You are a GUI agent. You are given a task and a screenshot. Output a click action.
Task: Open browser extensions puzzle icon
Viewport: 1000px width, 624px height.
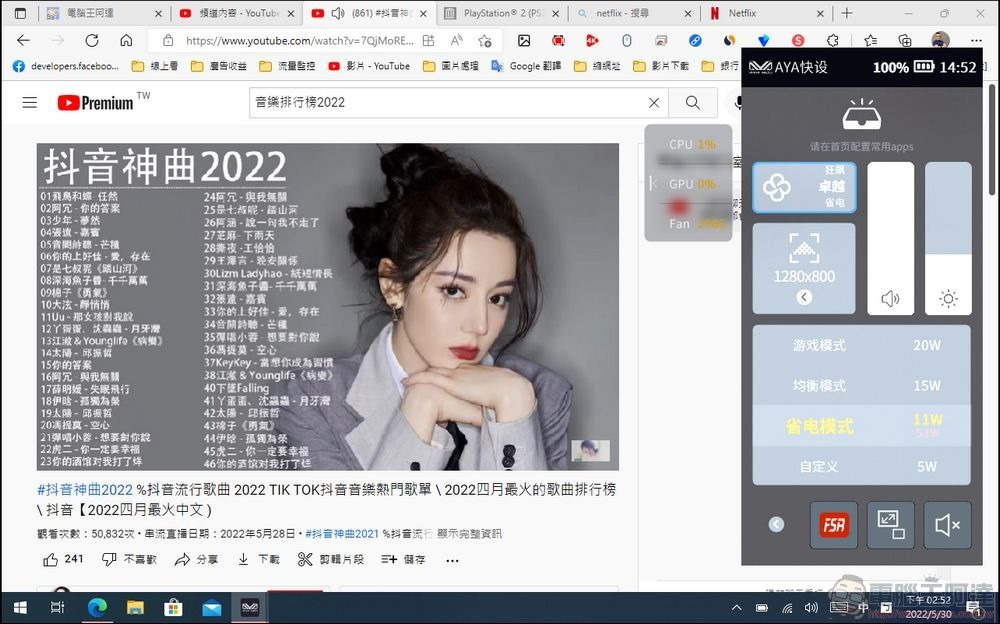click(832, 41)
